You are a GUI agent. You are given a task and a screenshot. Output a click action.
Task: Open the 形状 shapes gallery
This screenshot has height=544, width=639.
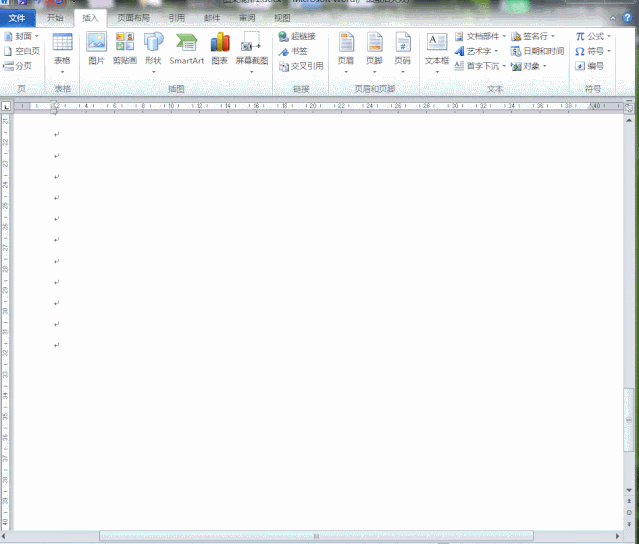(154, 53)
